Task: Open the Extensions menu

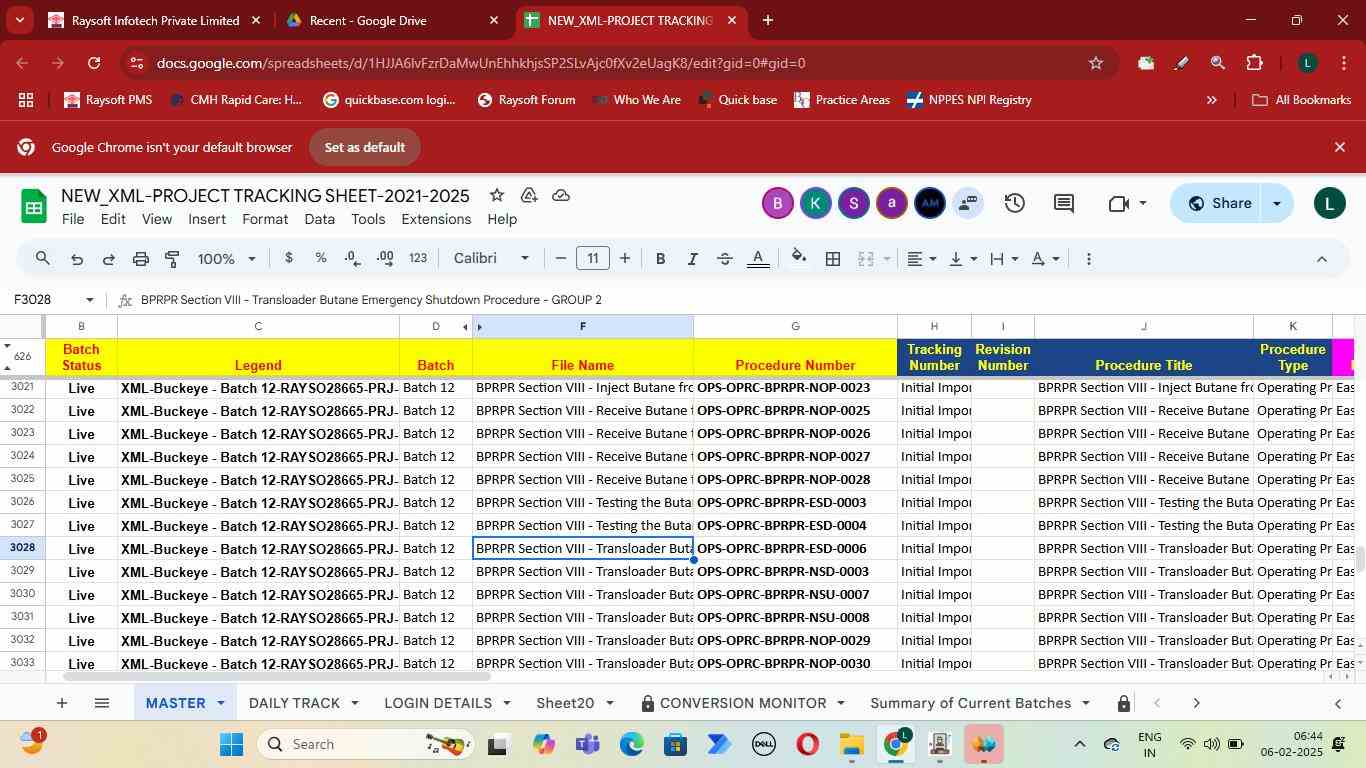Action: [435, 219]
